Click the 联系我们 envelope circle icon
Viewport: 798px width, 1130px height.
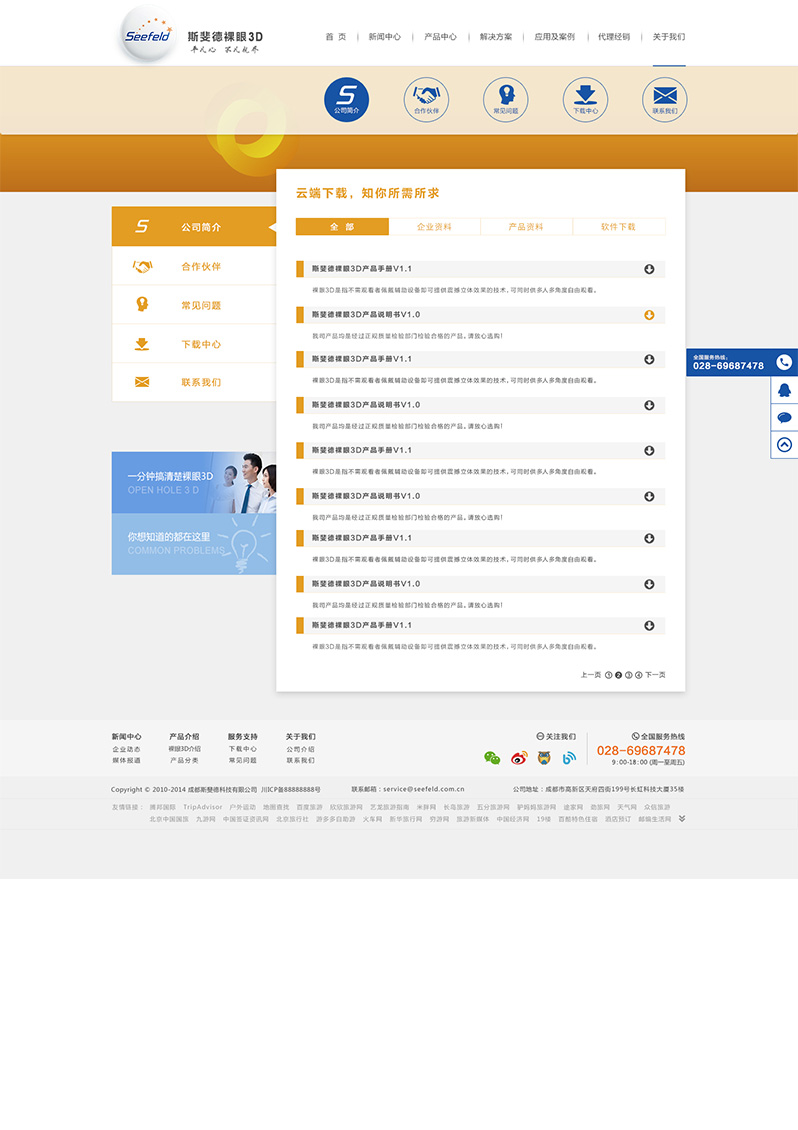664,99
